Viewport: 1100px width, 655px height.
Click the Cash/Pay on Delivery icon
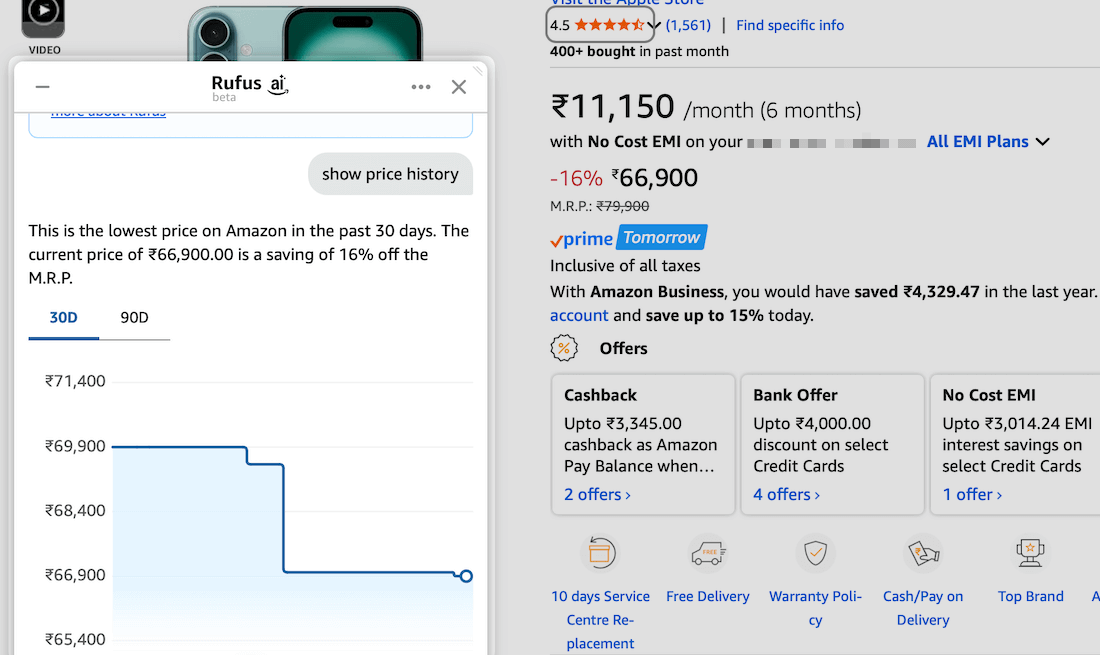point(923,553)
